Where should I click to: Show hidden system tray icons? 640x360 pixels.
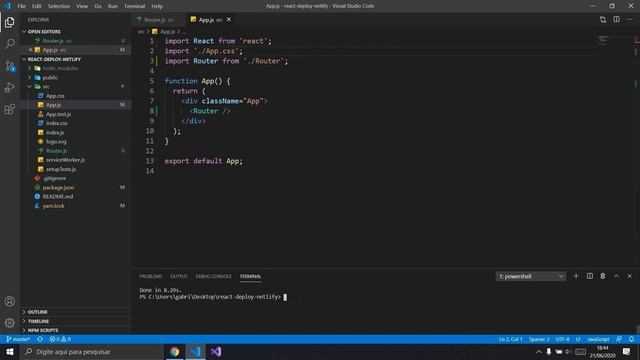pyautogui.click(x=539, y=352)
